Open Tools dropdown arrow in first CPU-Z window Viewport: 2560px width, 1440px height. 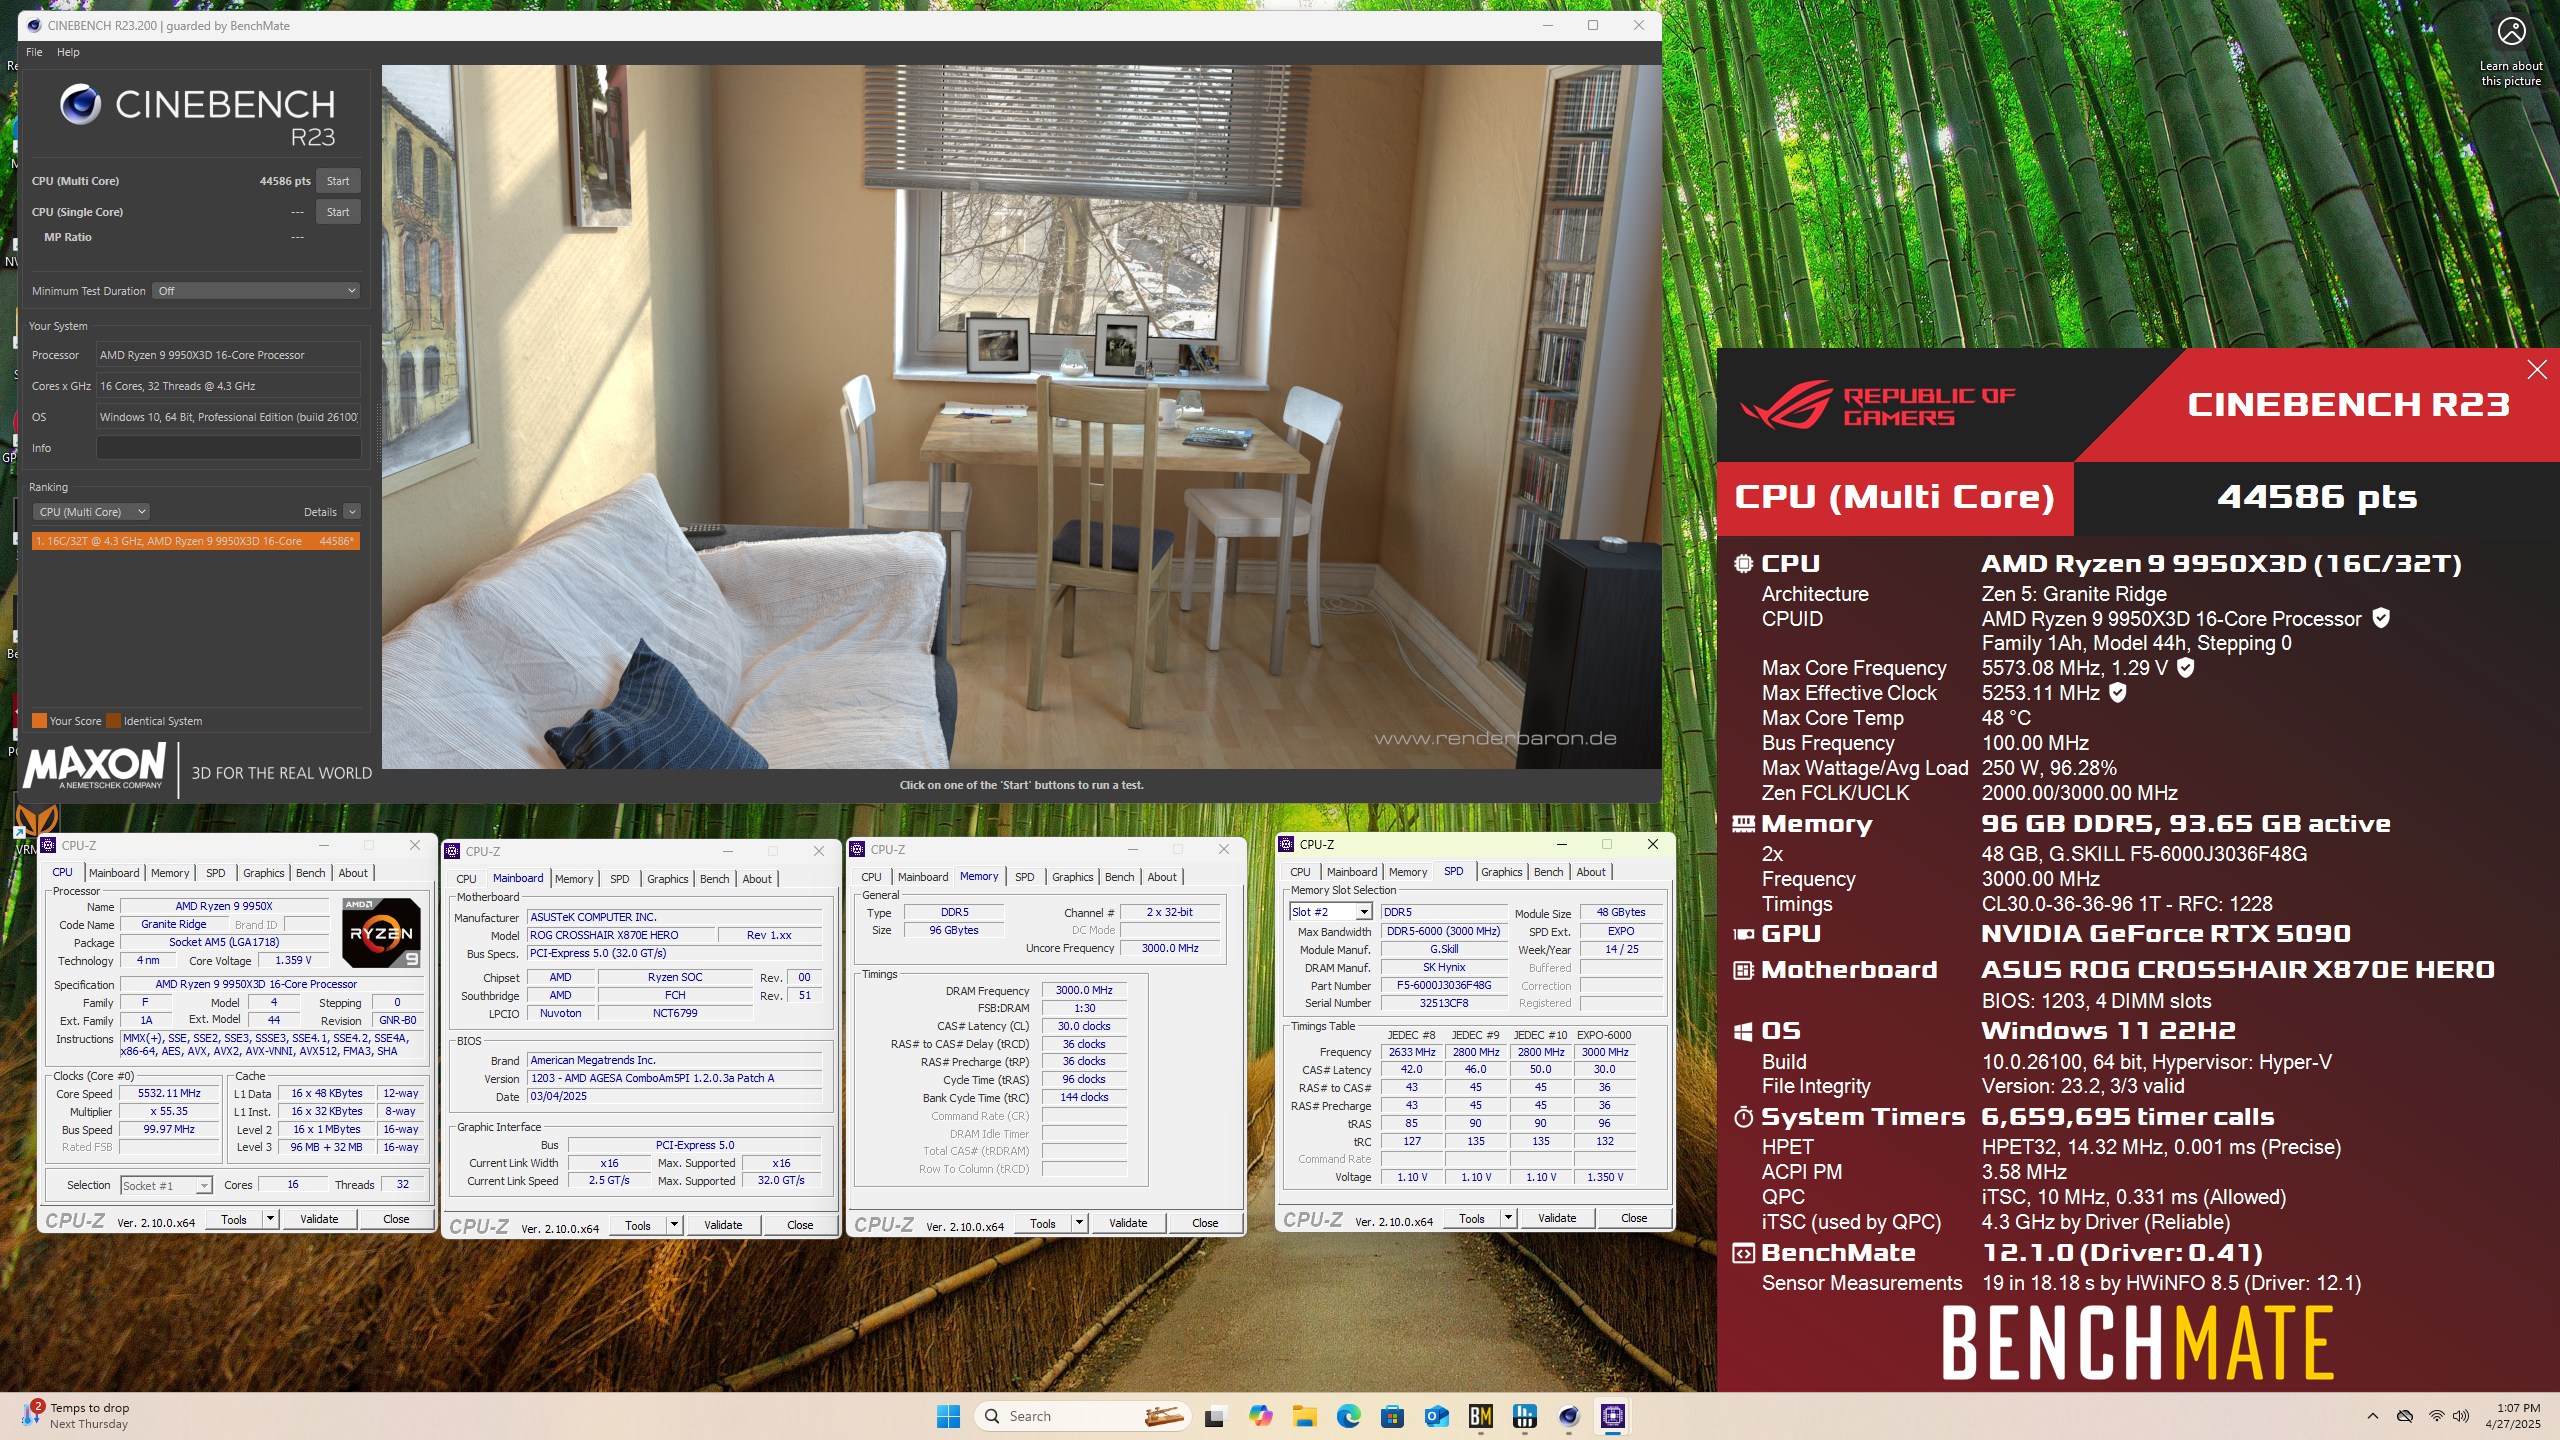[x=270, y=1220]
